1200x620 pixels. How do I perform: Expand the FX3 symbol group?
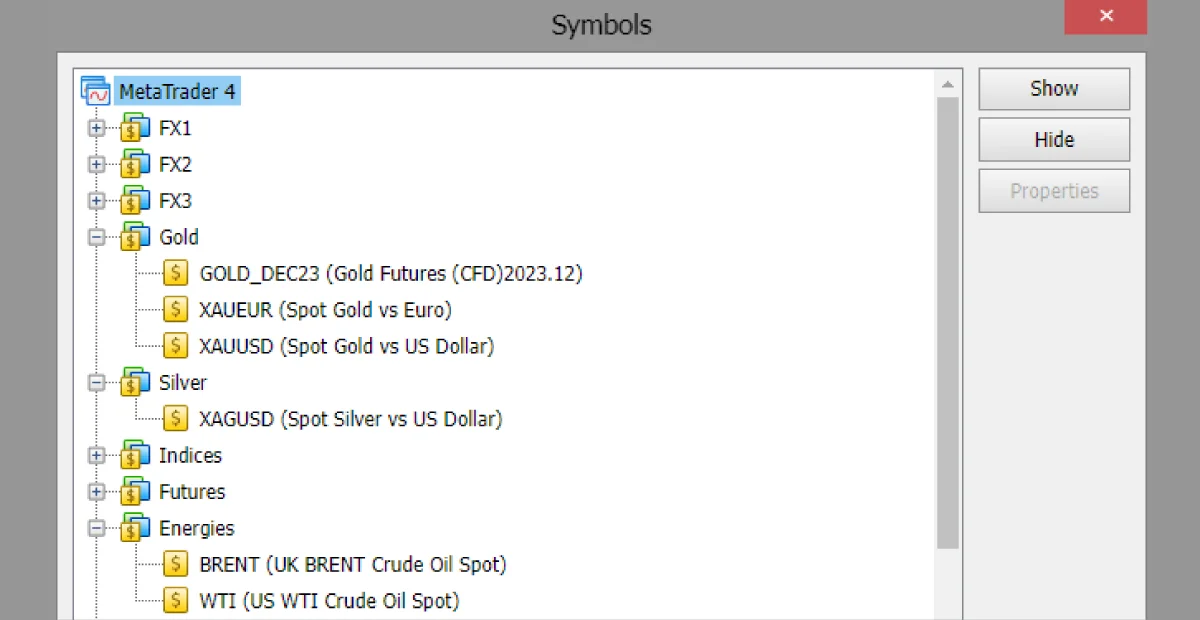(96, 200)
